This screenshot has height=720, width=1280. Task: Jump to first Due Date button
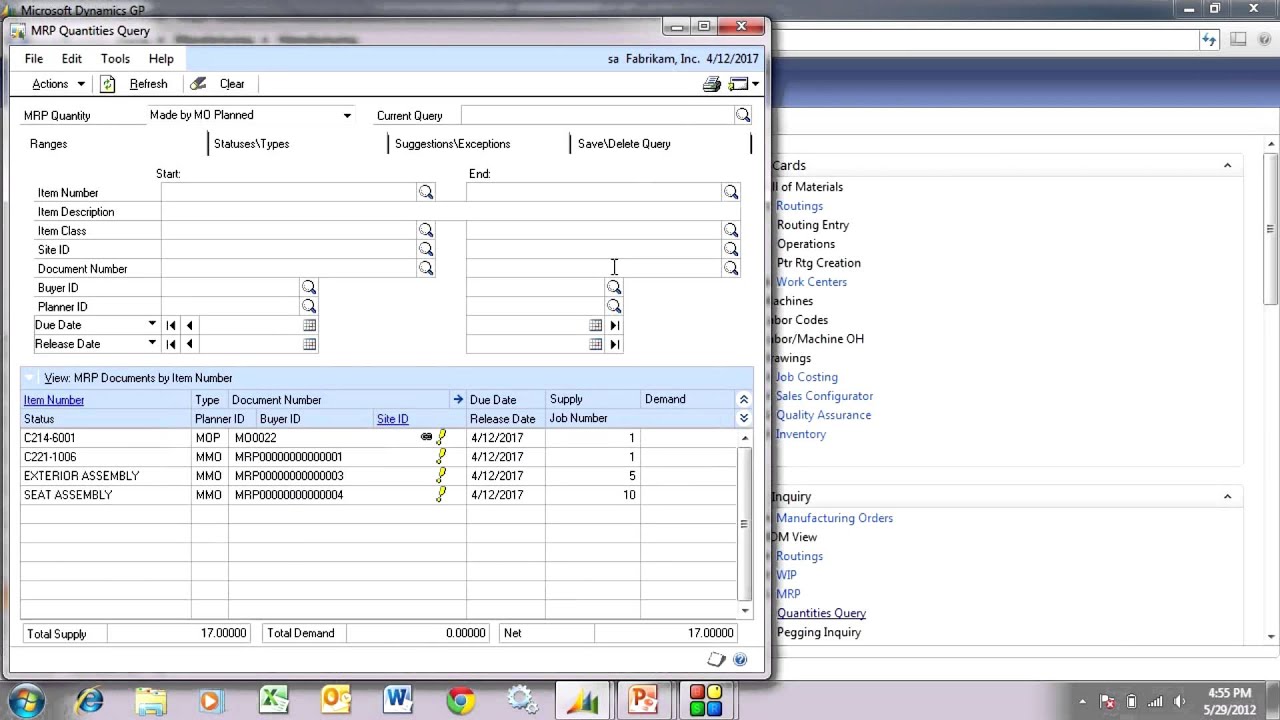coord(171,325)
